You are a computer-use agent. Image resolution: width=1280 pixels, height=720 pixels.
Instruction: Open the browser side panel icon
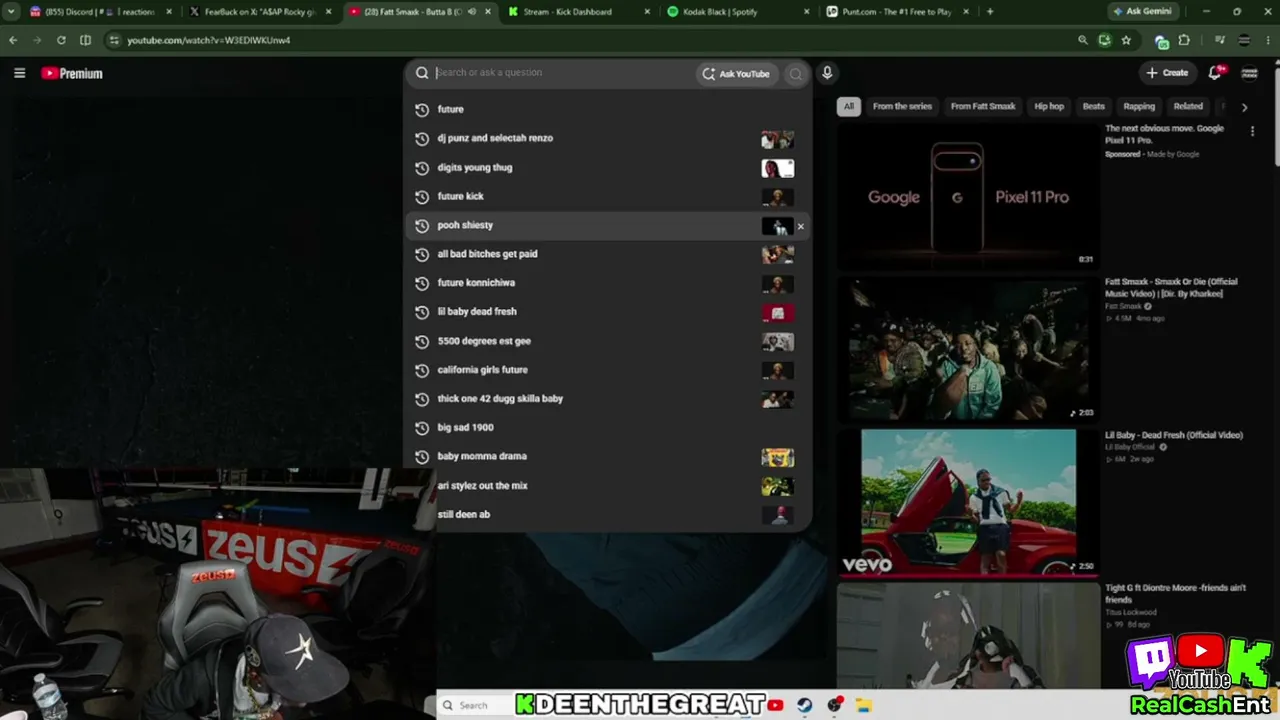[x=85, y=40]
